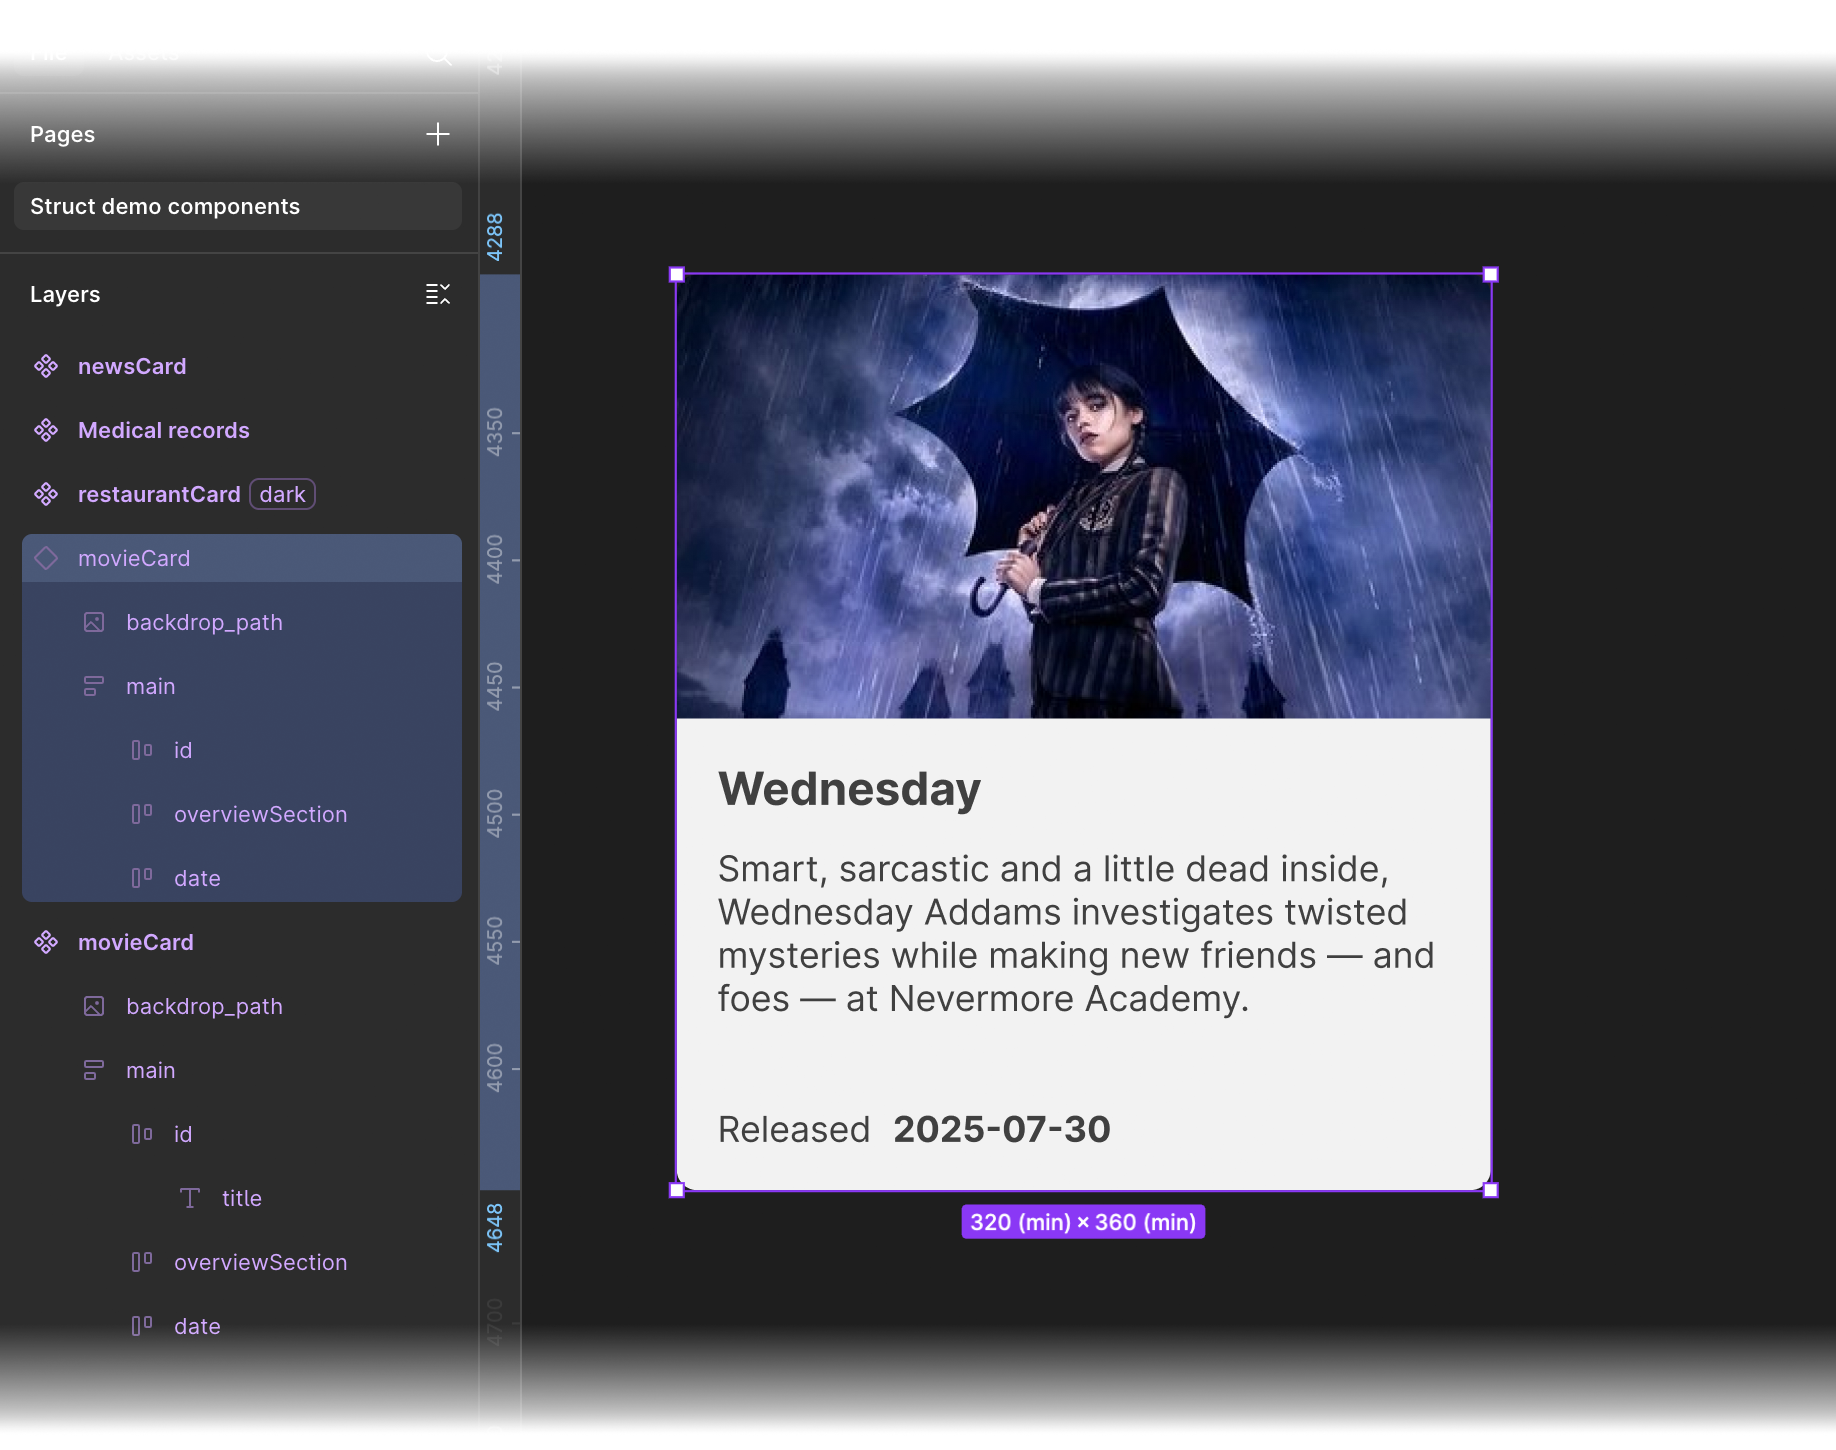Click the Medical records component icon
This screenshot has width=1836, height=1450.
[x=46, y=430]
